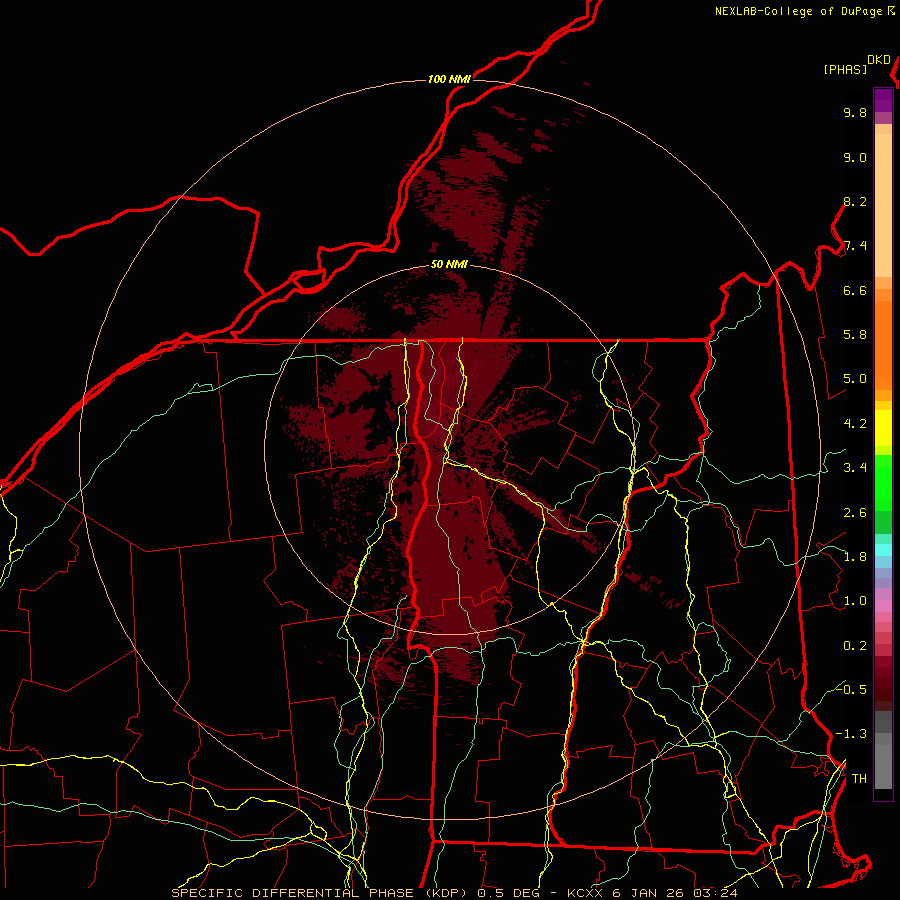900x900 pixels.
Task: Click the DKD legend title
Action: click(x=879, y=60)
